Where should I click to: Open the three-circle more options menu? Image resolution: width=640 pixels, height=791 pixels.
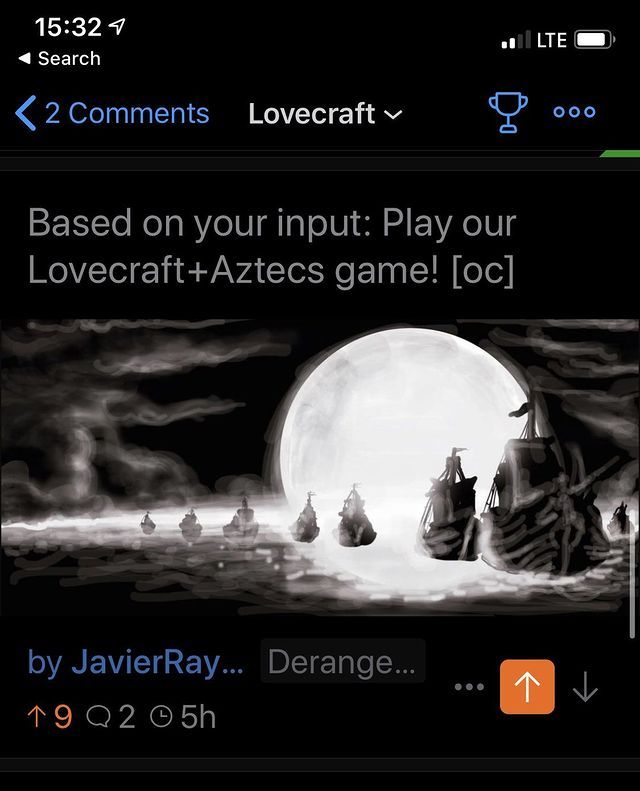click(574, 112)
